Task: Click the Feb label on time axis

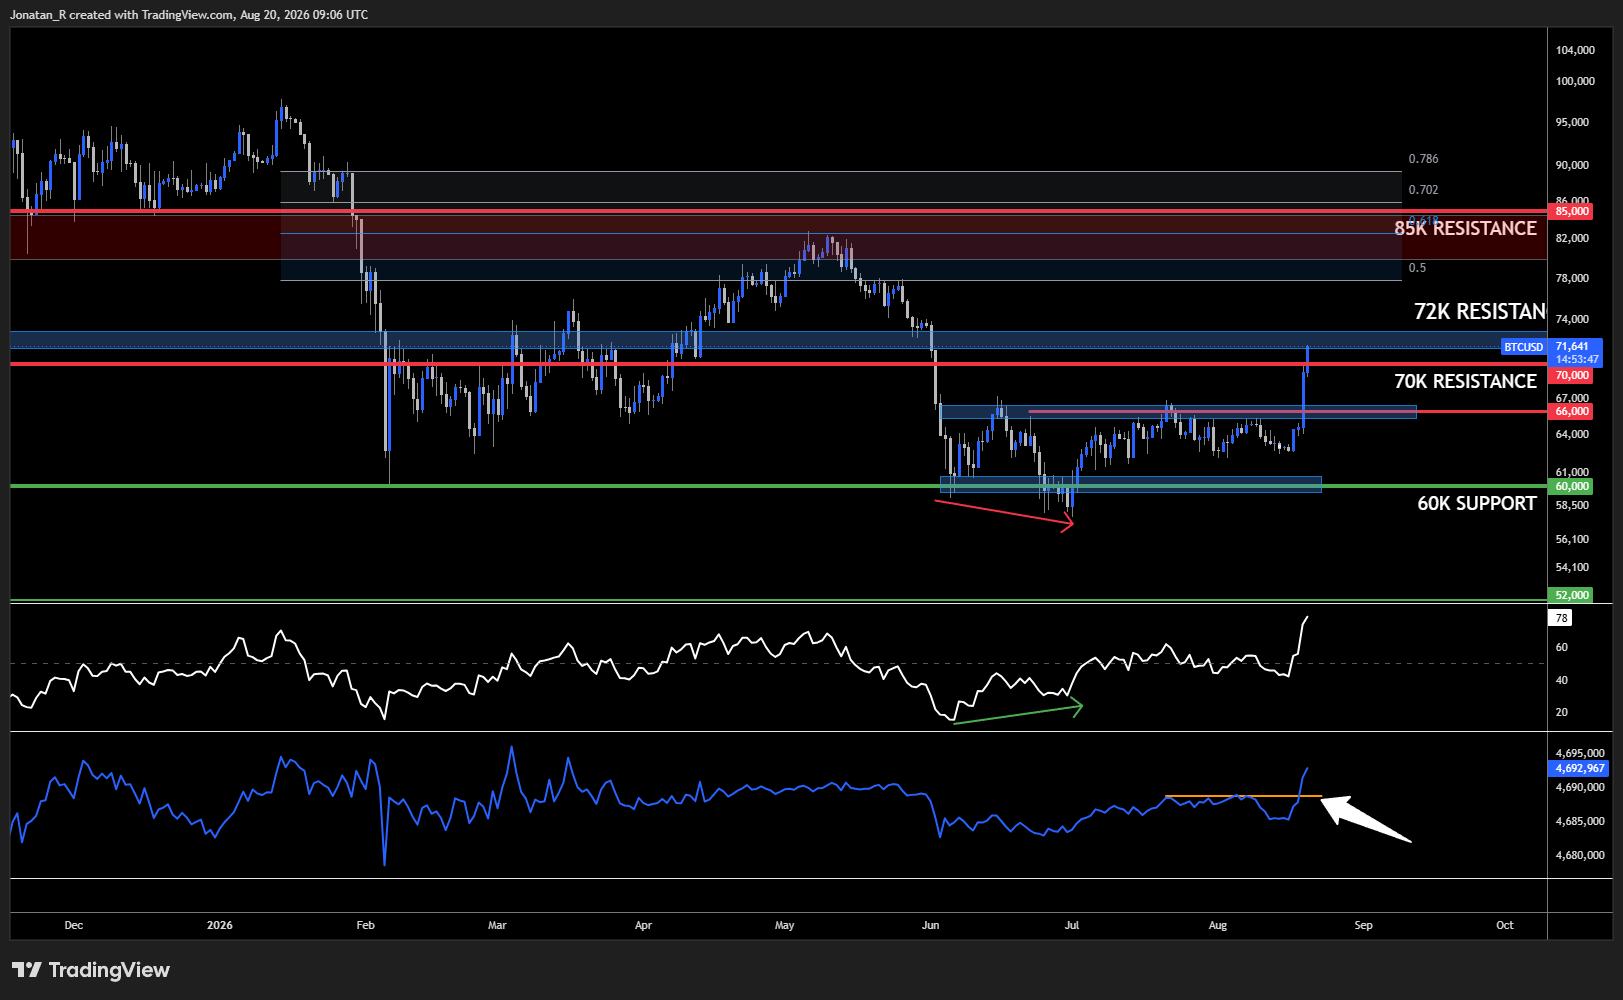Action: coord(366,925)
